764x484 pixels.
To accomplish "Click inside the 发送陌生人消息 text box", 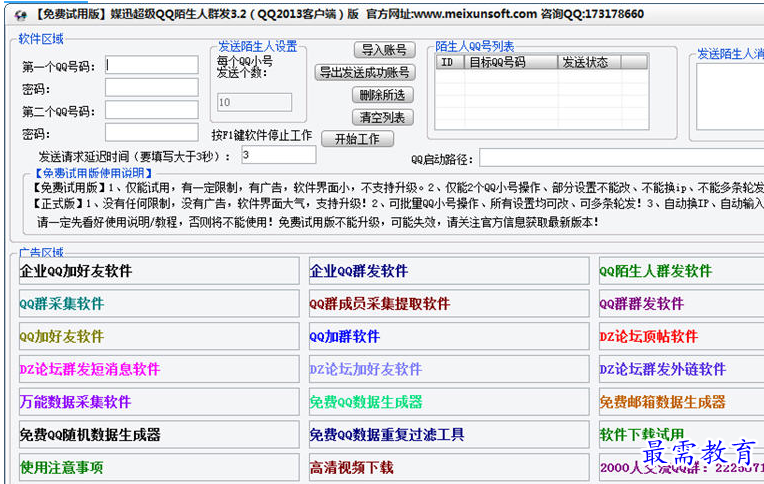I will tap(730, 97).
